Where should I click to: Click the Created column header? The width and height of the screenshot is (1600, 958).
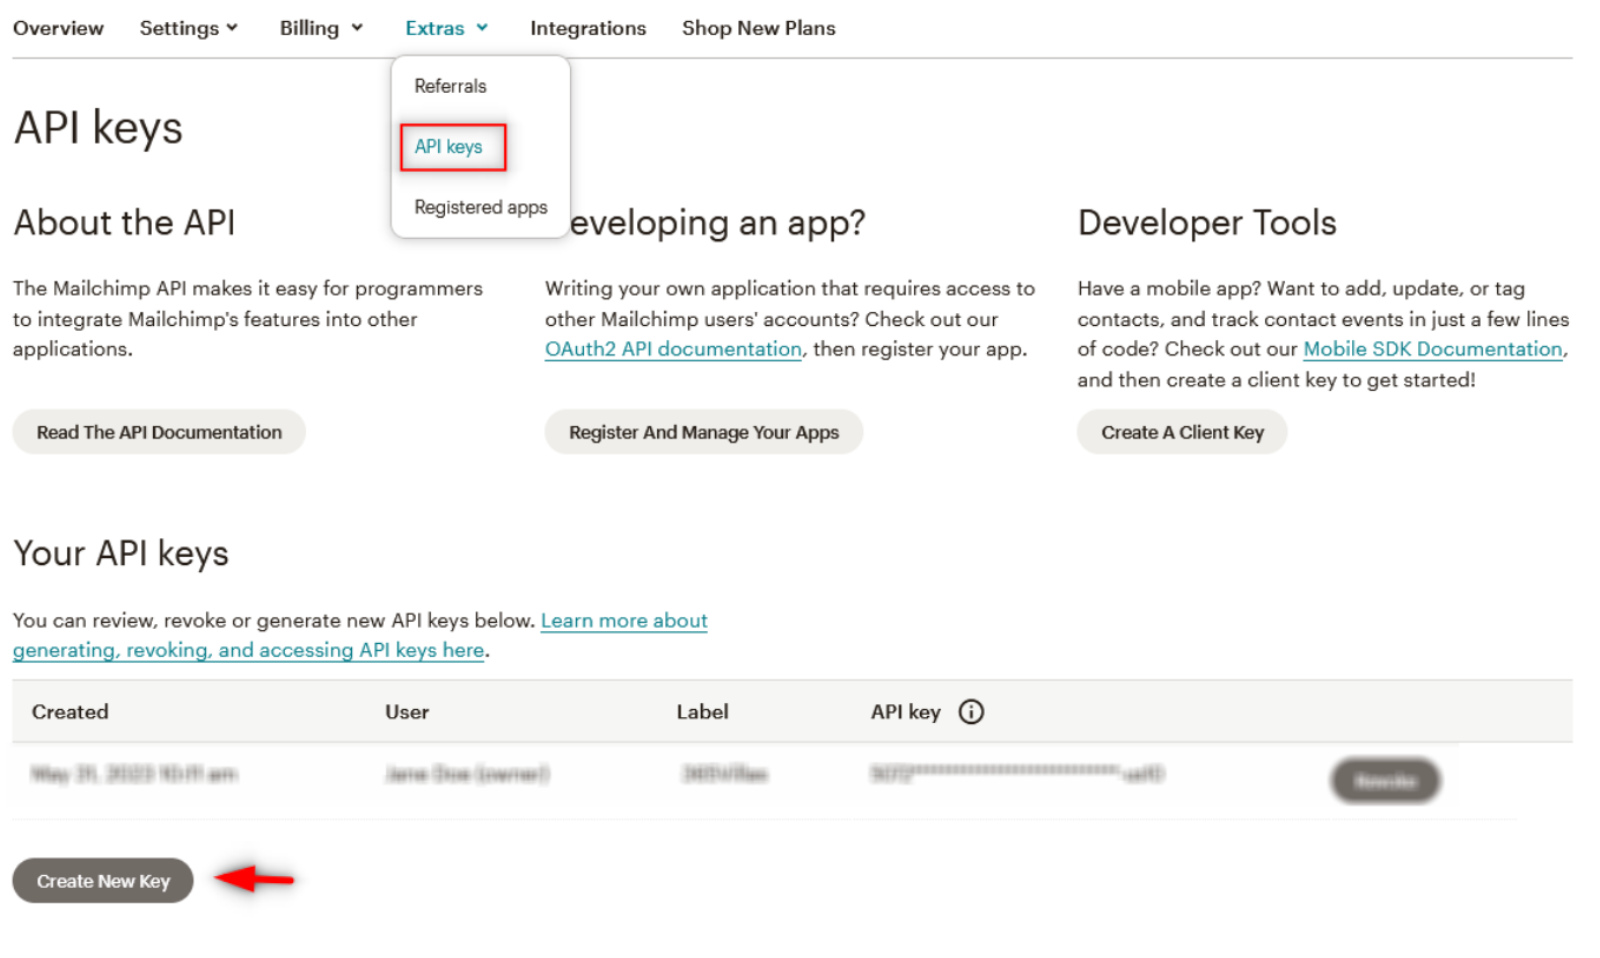coord(70,712)
